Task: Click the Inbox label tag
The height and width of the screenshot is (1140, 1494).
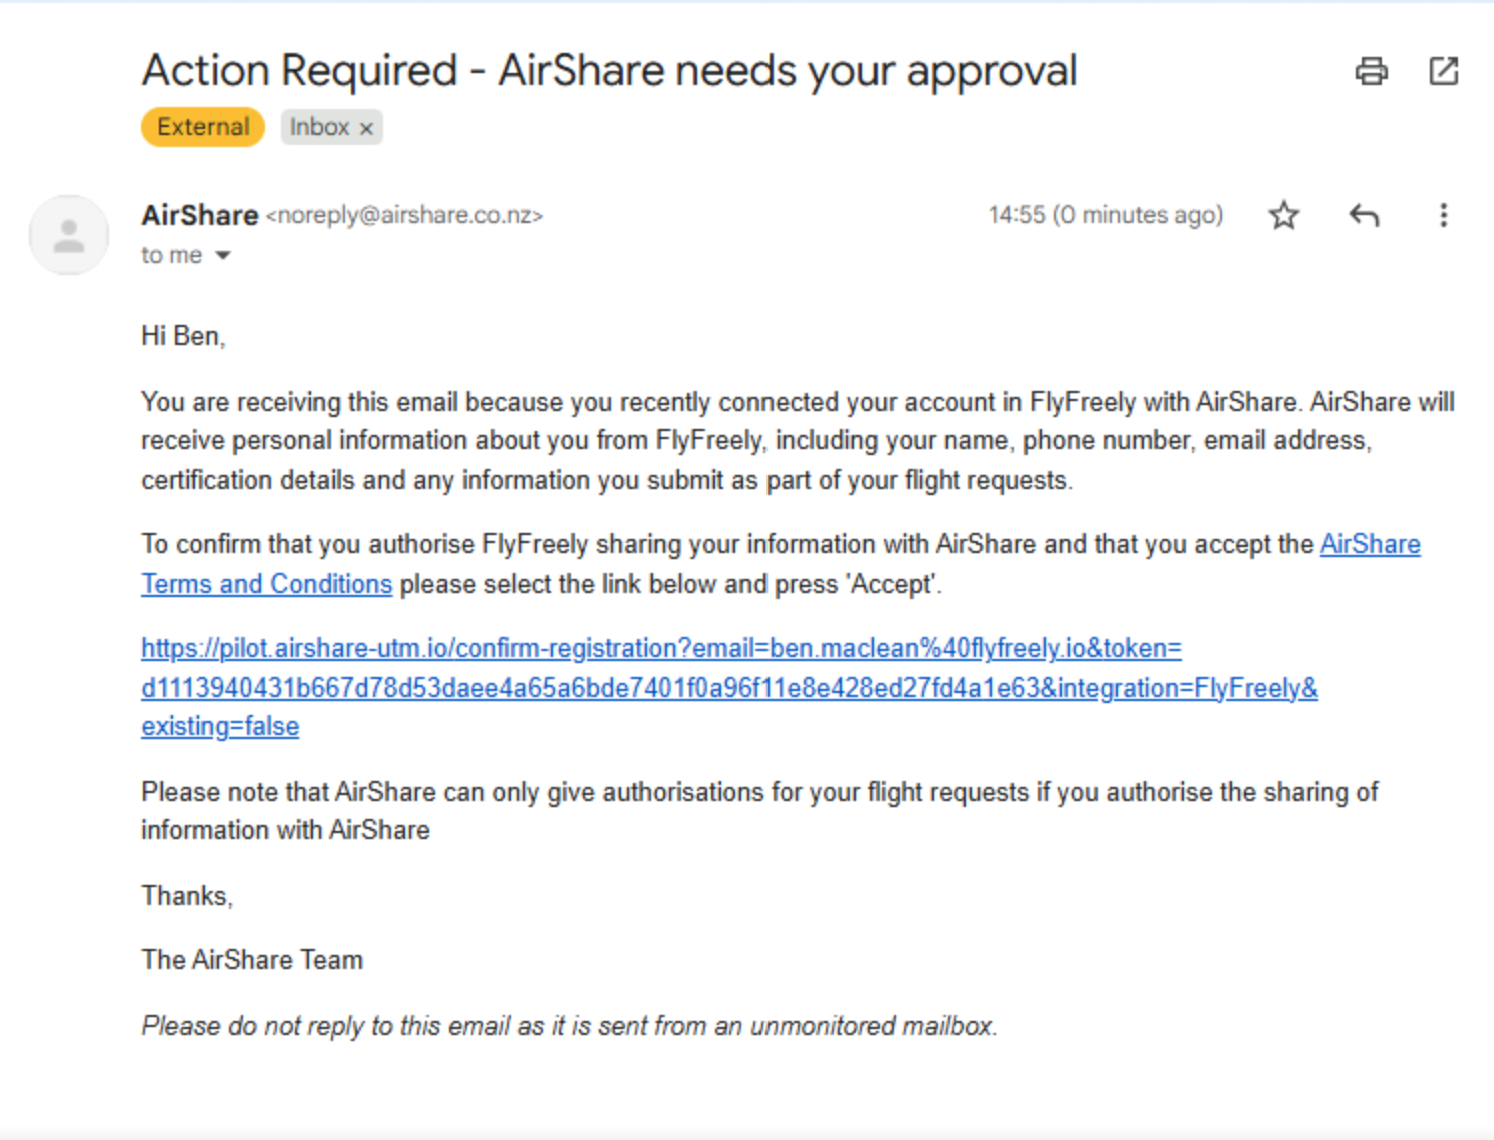Action: tap(319, 127)
